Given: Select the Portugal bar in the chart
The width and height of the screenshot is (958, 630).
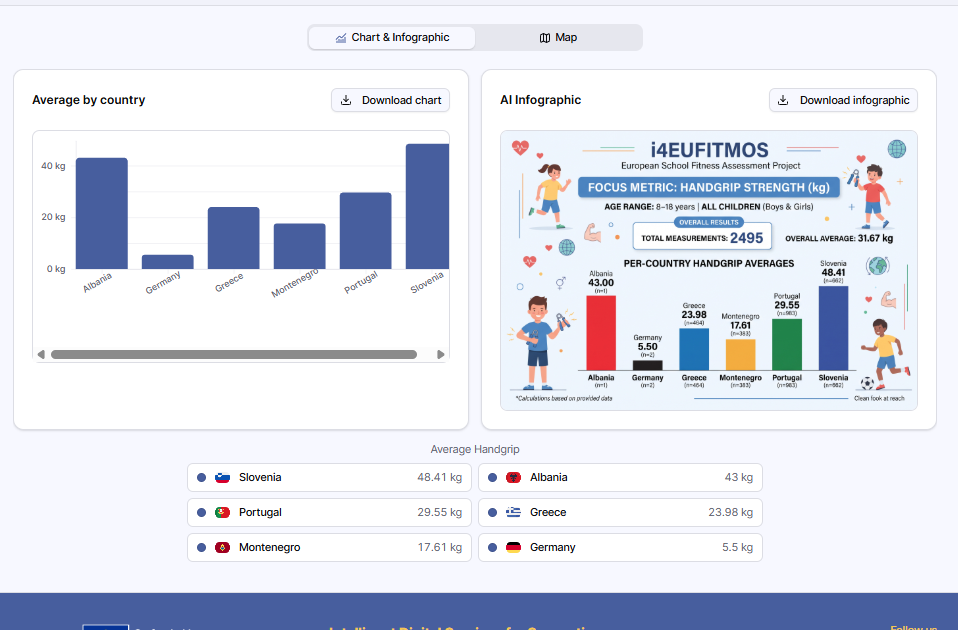Looking at the screenshot, I should click(x=365, y=230).
